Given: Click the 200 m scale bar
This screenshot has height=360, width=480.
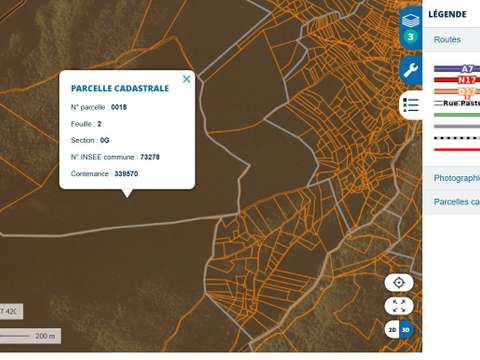Looking at the screenshot, I should 30,336.
